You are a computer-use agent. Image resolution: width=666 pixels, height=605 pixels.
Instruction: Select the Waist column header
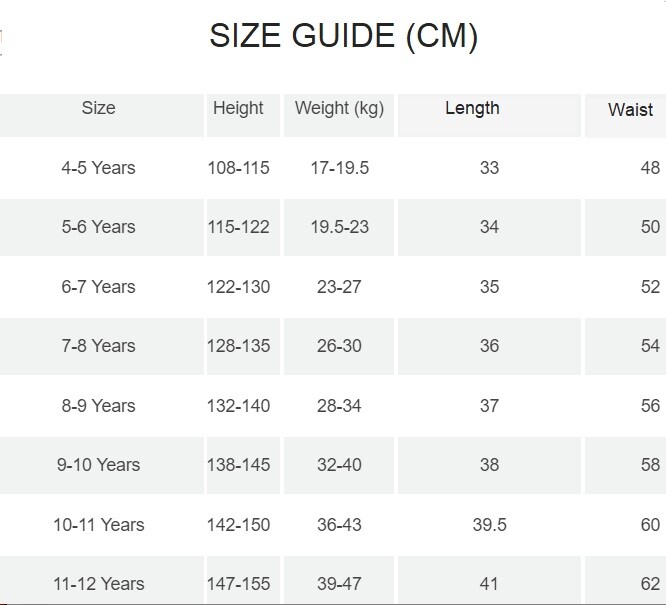[x=630, y=110]
